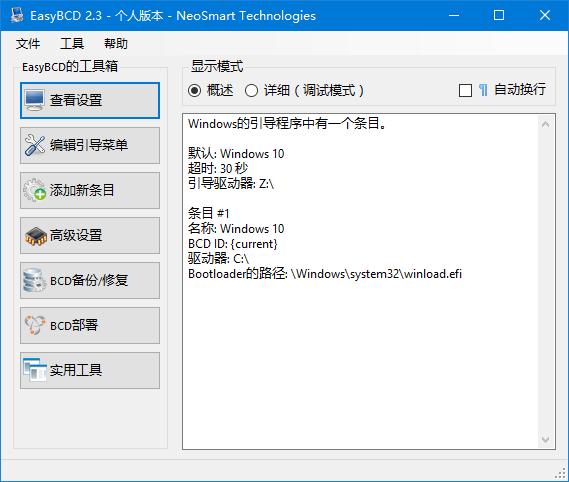
Task: Click the chip icon on 高级设置
Action: [36, 236]
